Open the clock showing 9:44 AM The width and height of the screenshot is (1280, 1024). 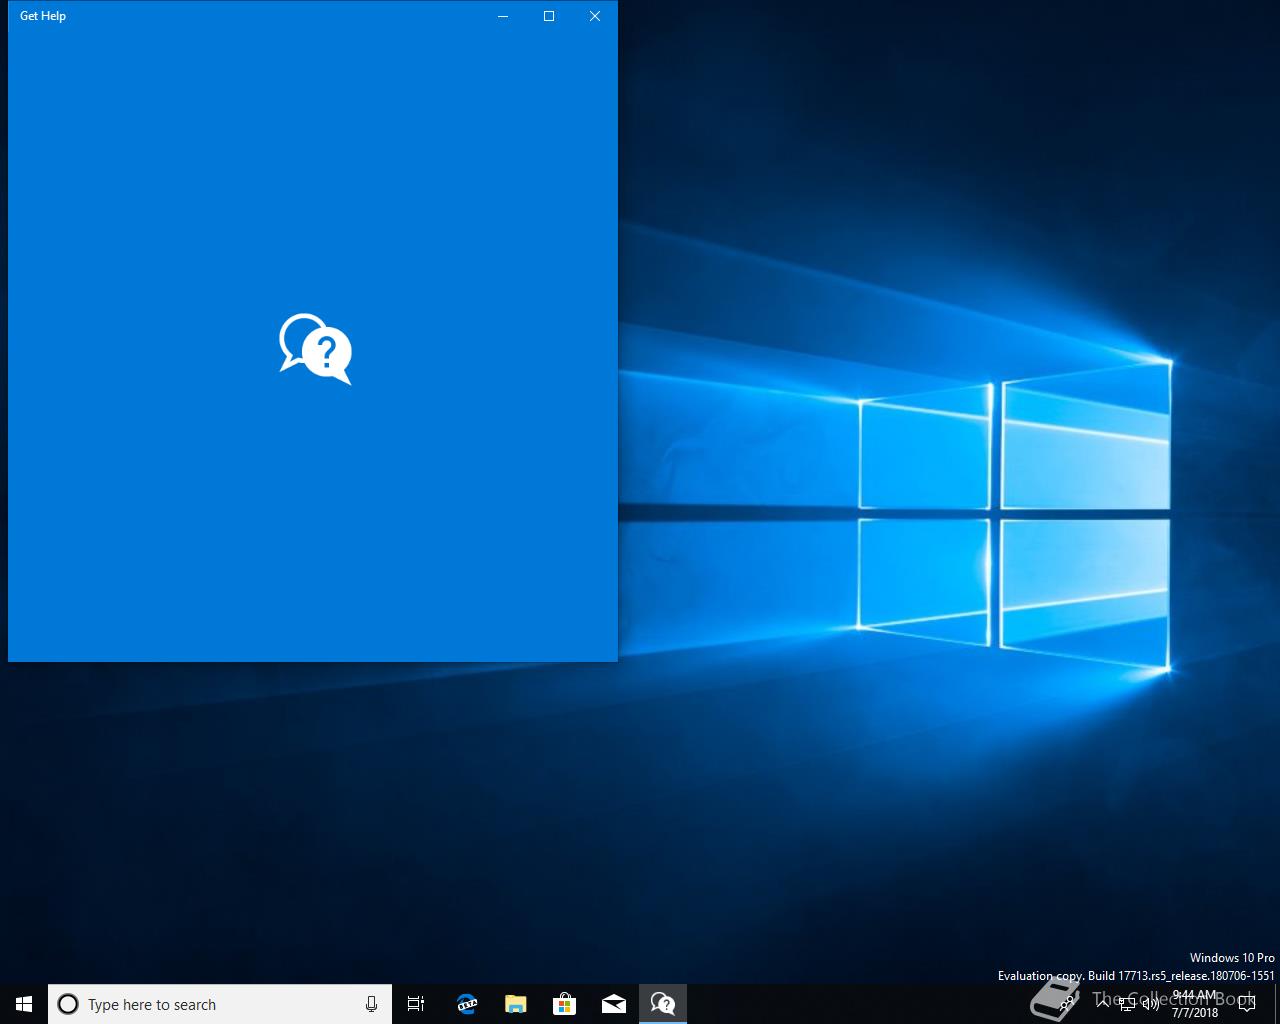tap(1194, 1004)
